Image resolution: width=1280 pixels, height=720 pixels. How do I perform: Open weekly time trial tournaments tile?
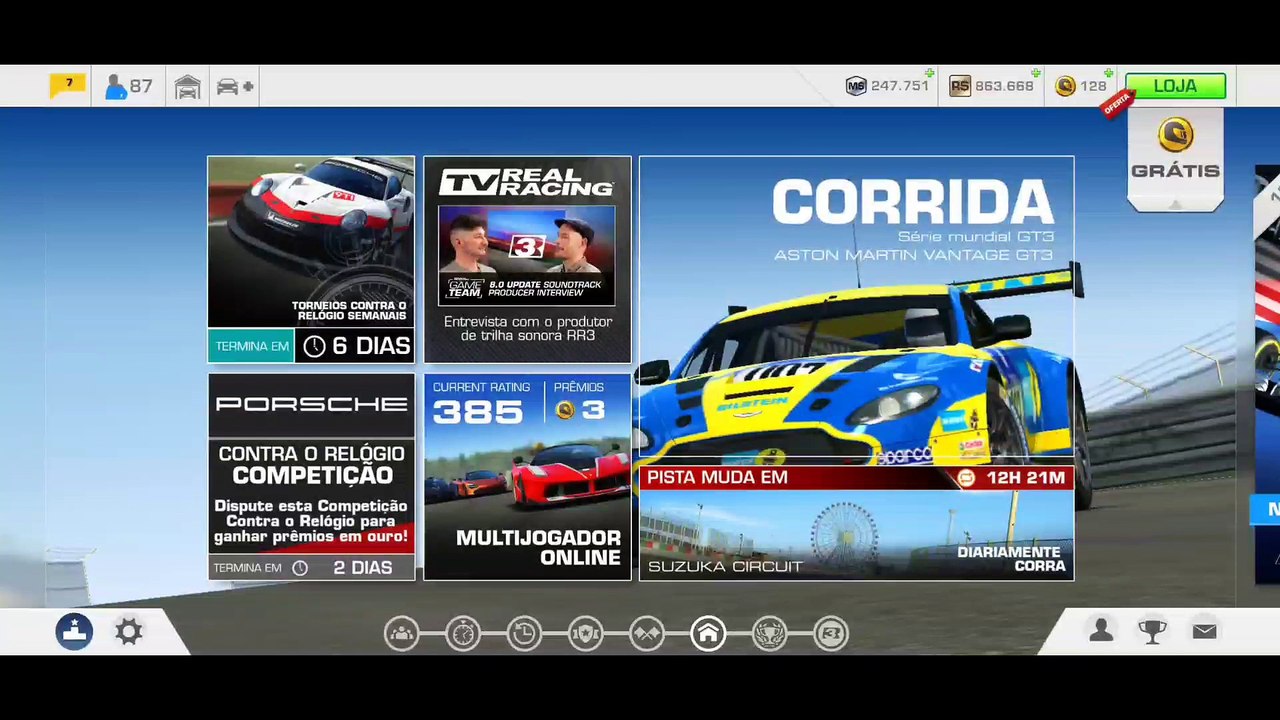click(311, 259)
